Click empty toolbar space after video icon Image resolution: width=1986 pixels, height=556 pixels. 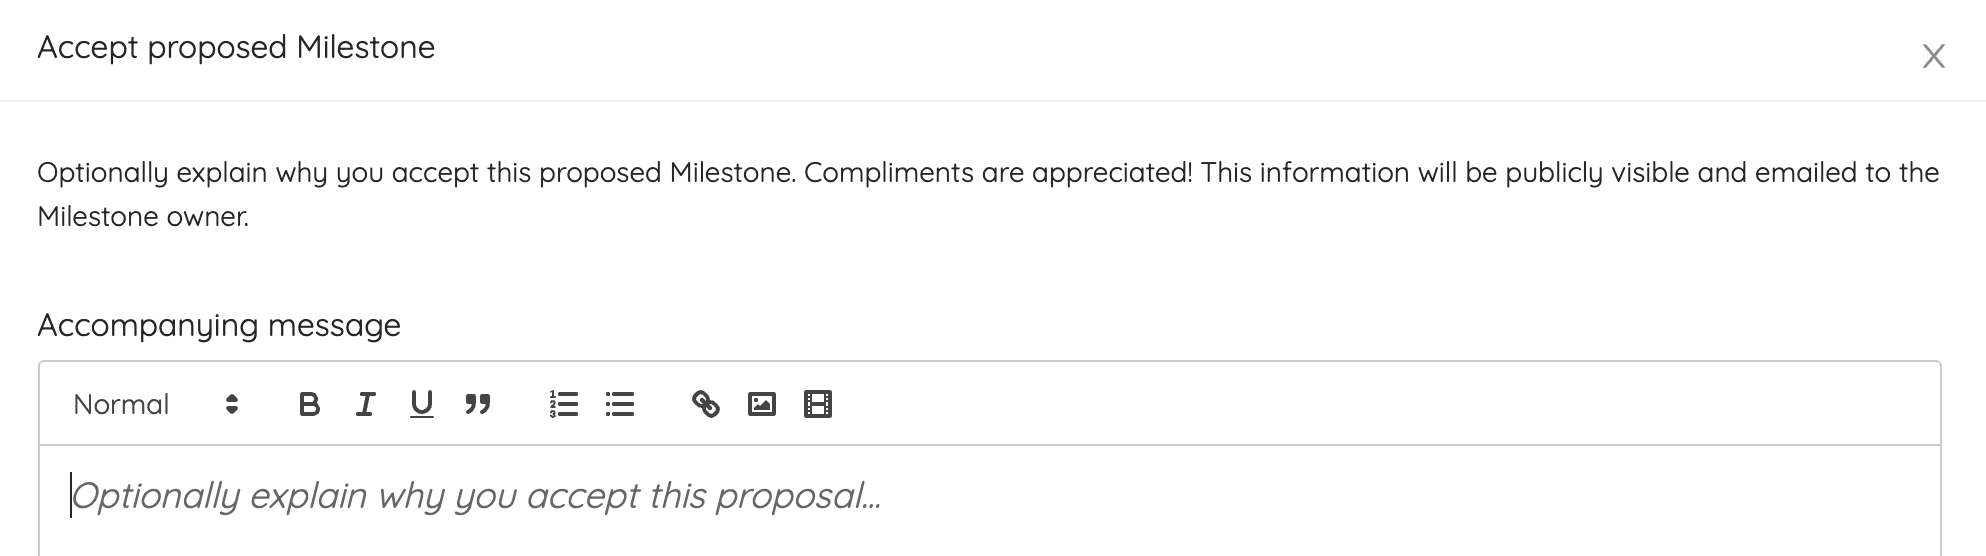tap(1380, 404)
